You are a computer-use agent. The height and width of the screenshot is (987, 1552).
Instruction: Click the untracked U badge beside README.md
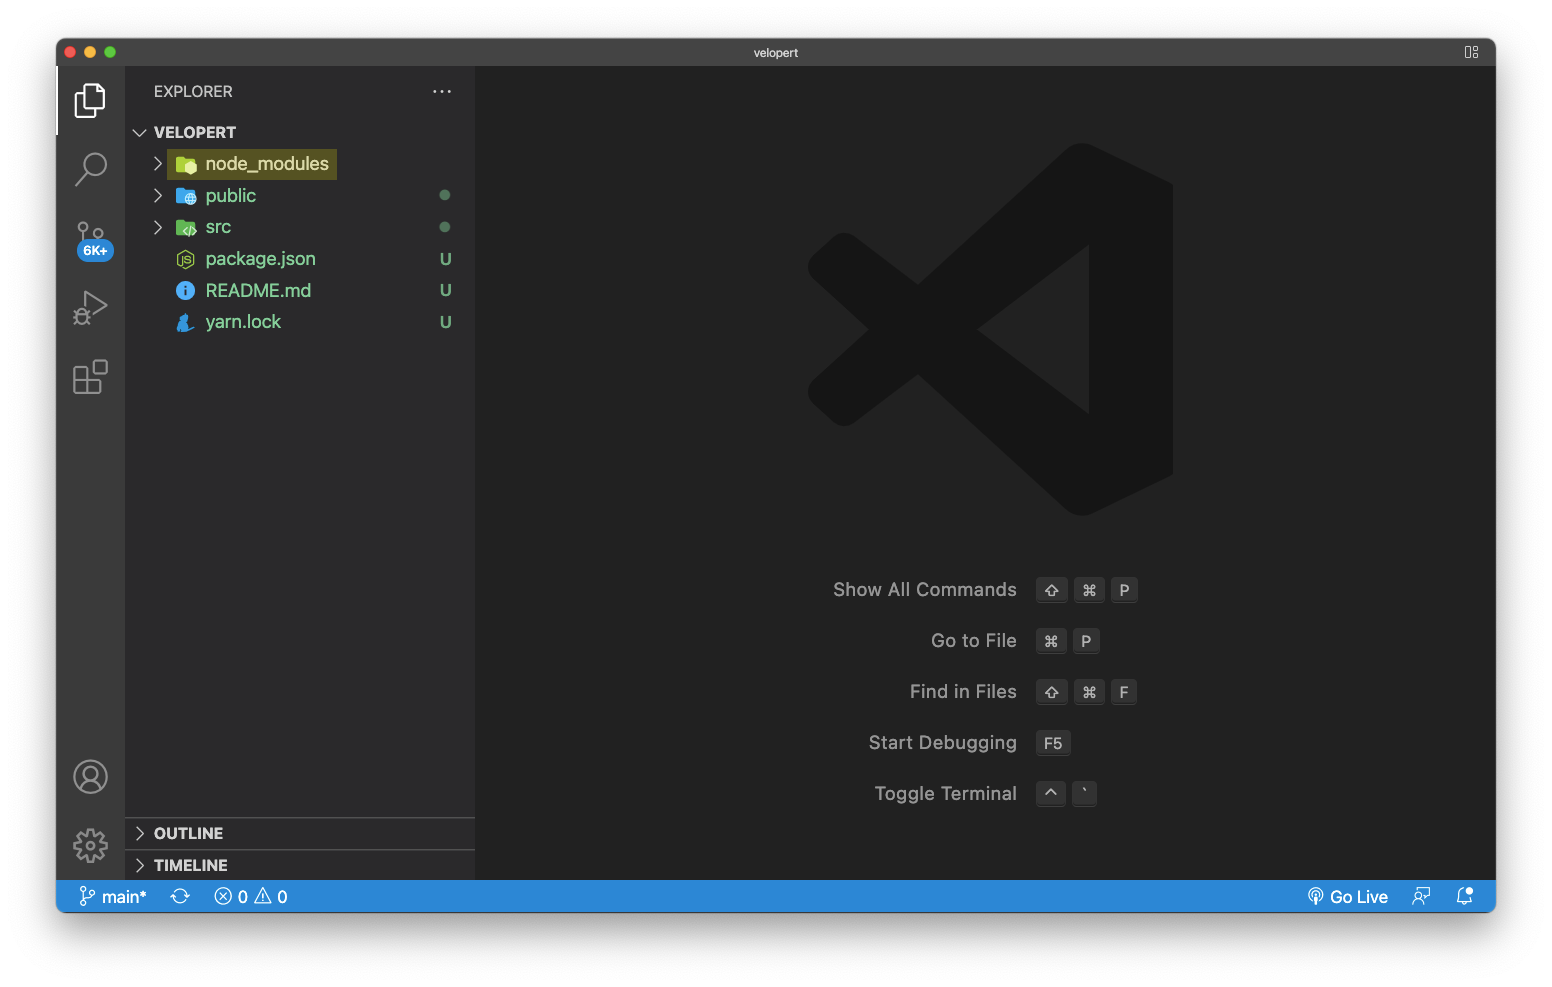coord(446,291)
